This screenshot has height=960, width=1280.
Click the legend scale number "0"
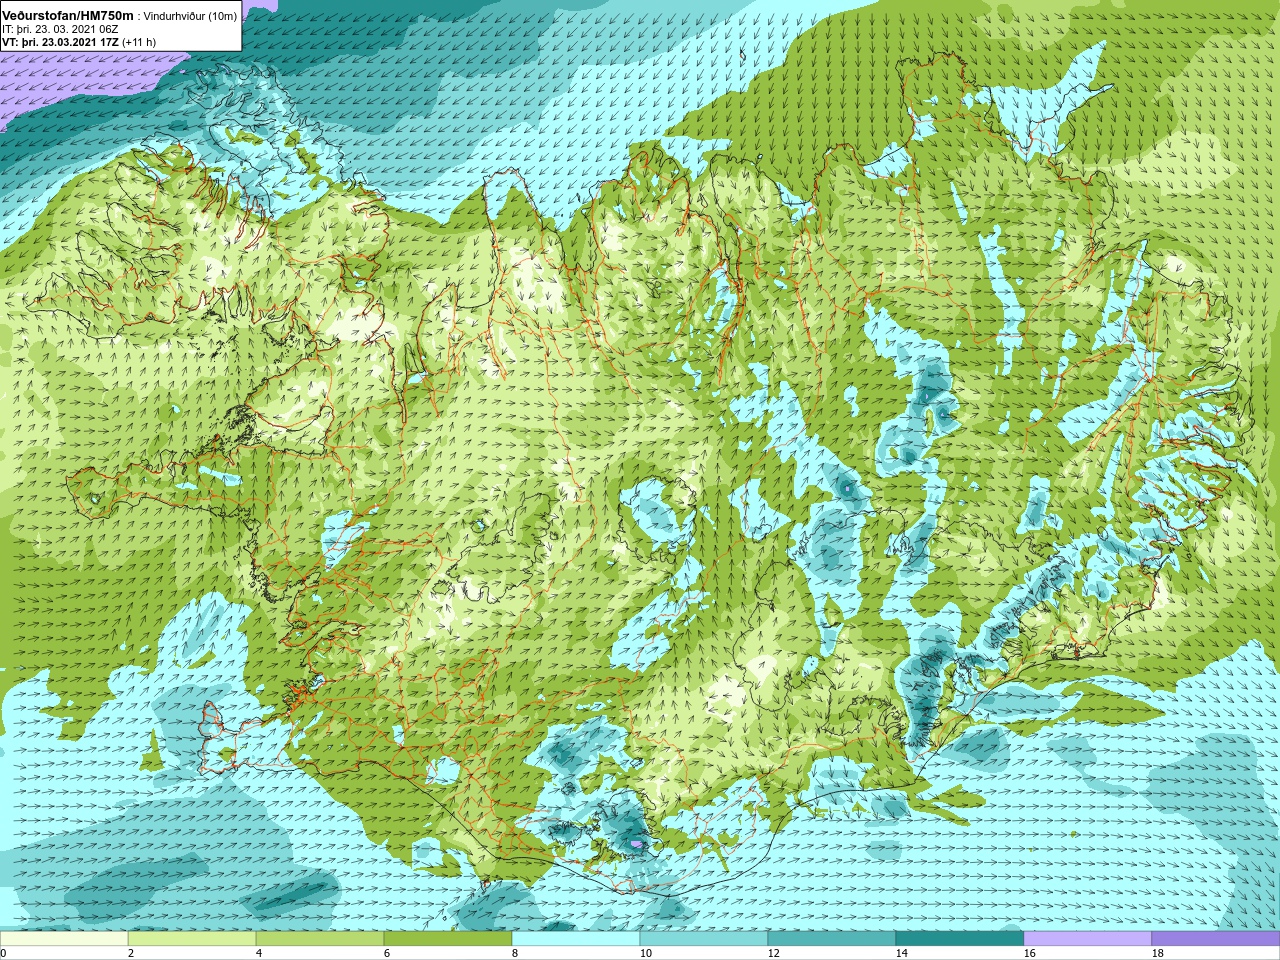pos(3,953)
